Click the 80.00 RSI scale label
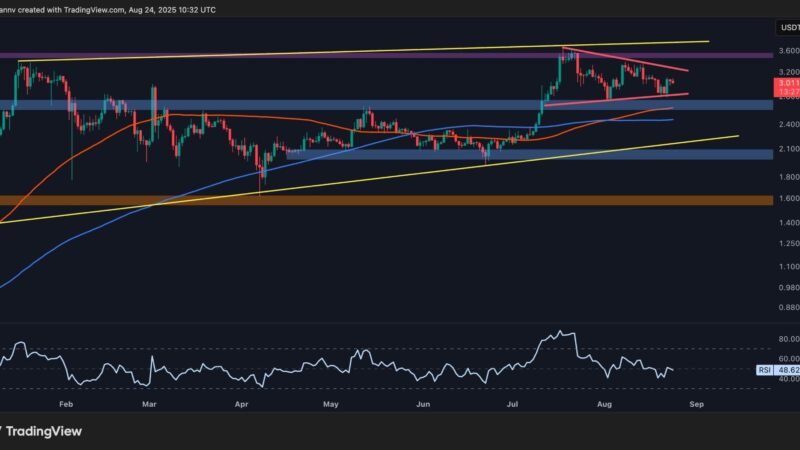 point(789,339)
